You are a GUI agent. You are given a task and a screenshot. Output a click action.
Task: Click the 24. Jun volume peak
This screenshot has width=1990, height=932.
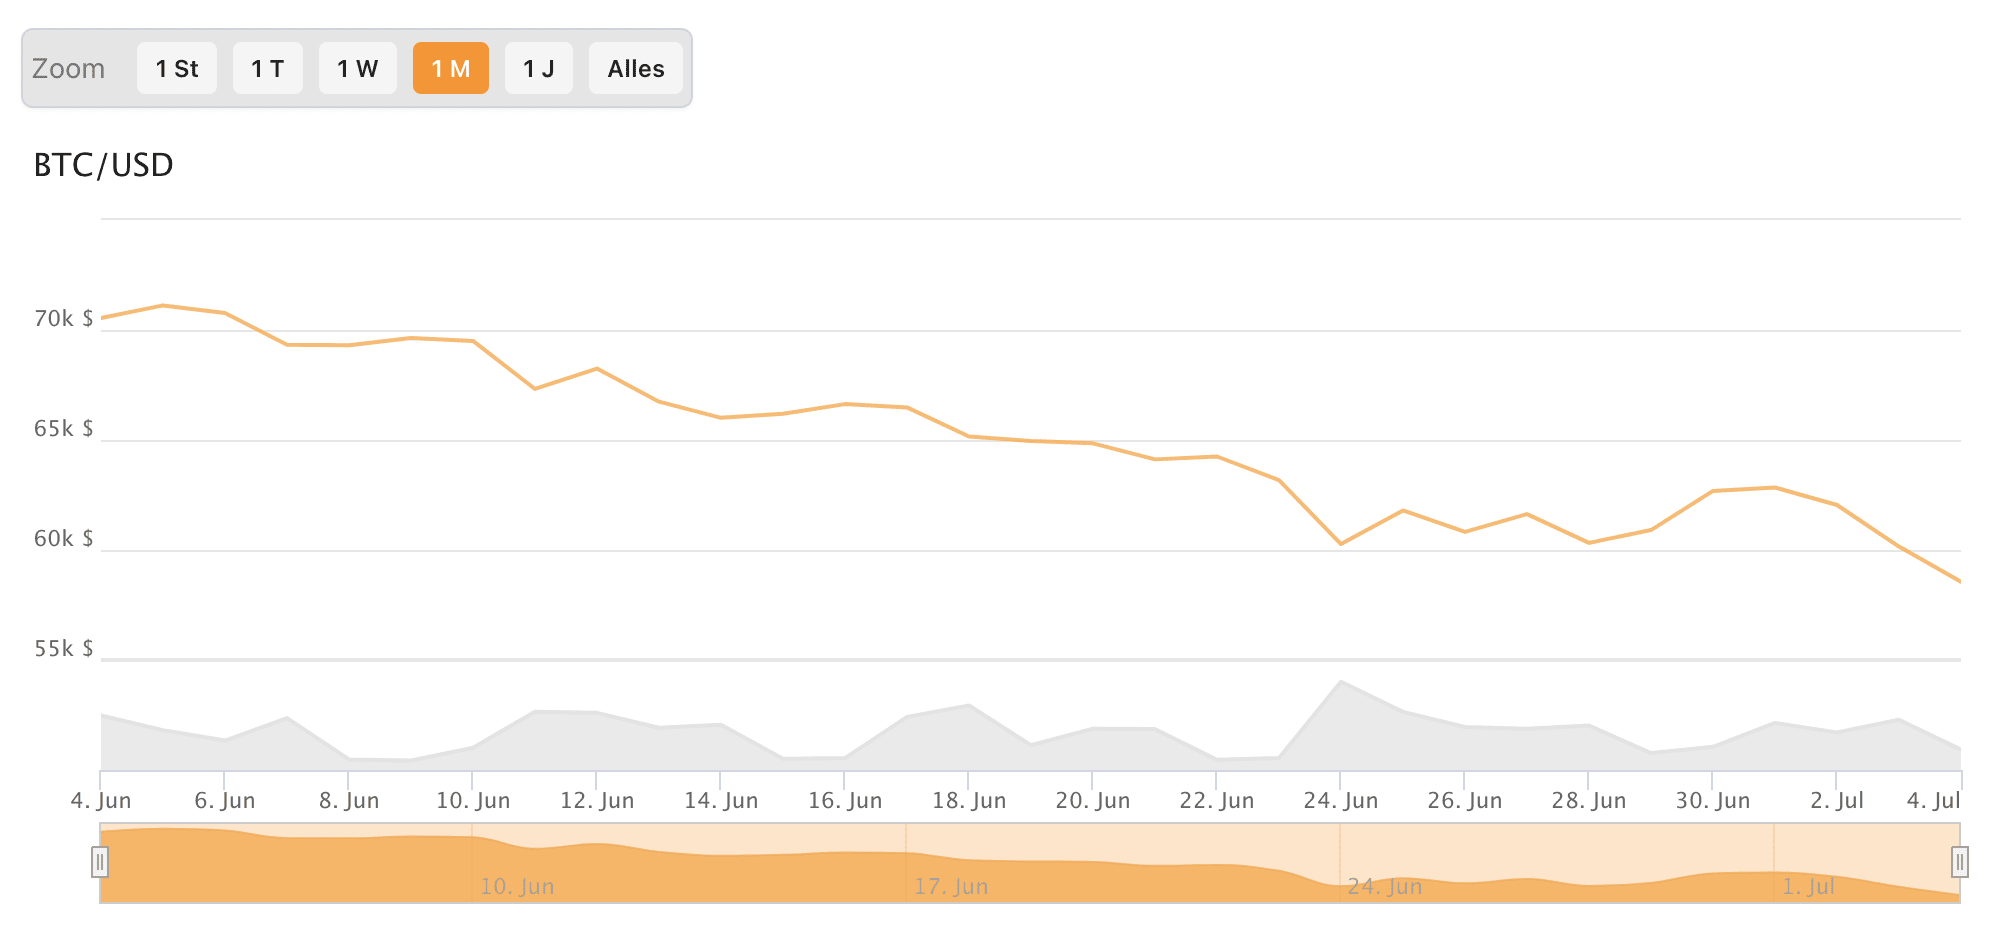click(1341, 682)
